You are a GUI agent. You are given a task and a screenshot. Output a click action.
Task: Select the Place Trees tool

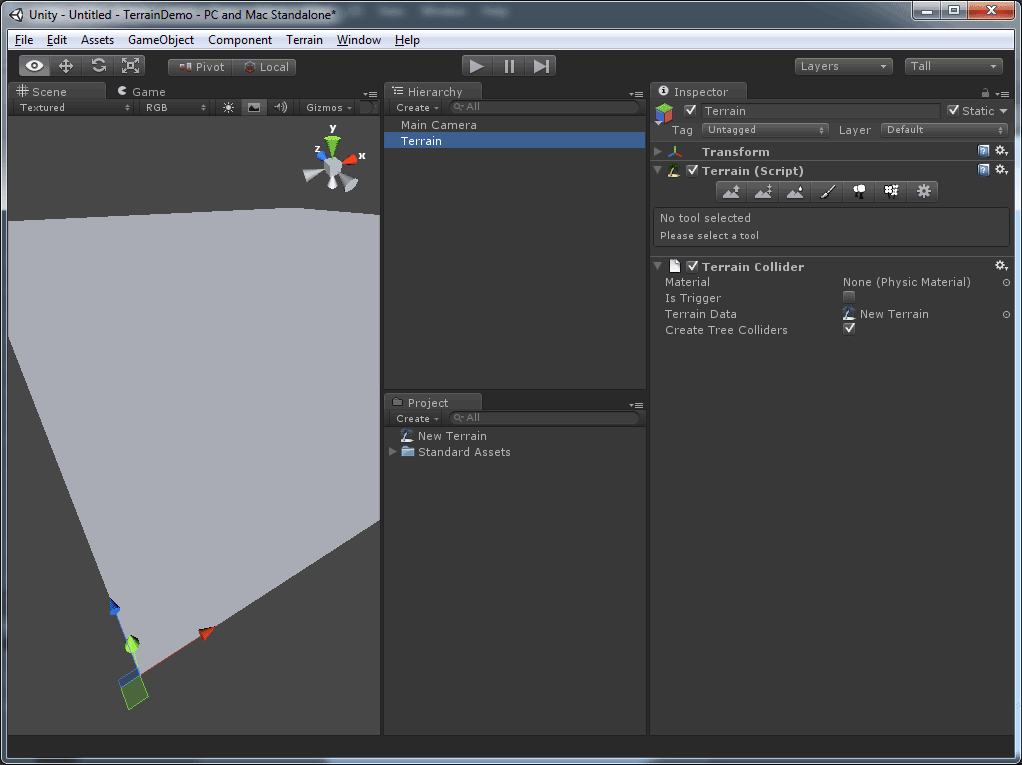click(859, 191)
